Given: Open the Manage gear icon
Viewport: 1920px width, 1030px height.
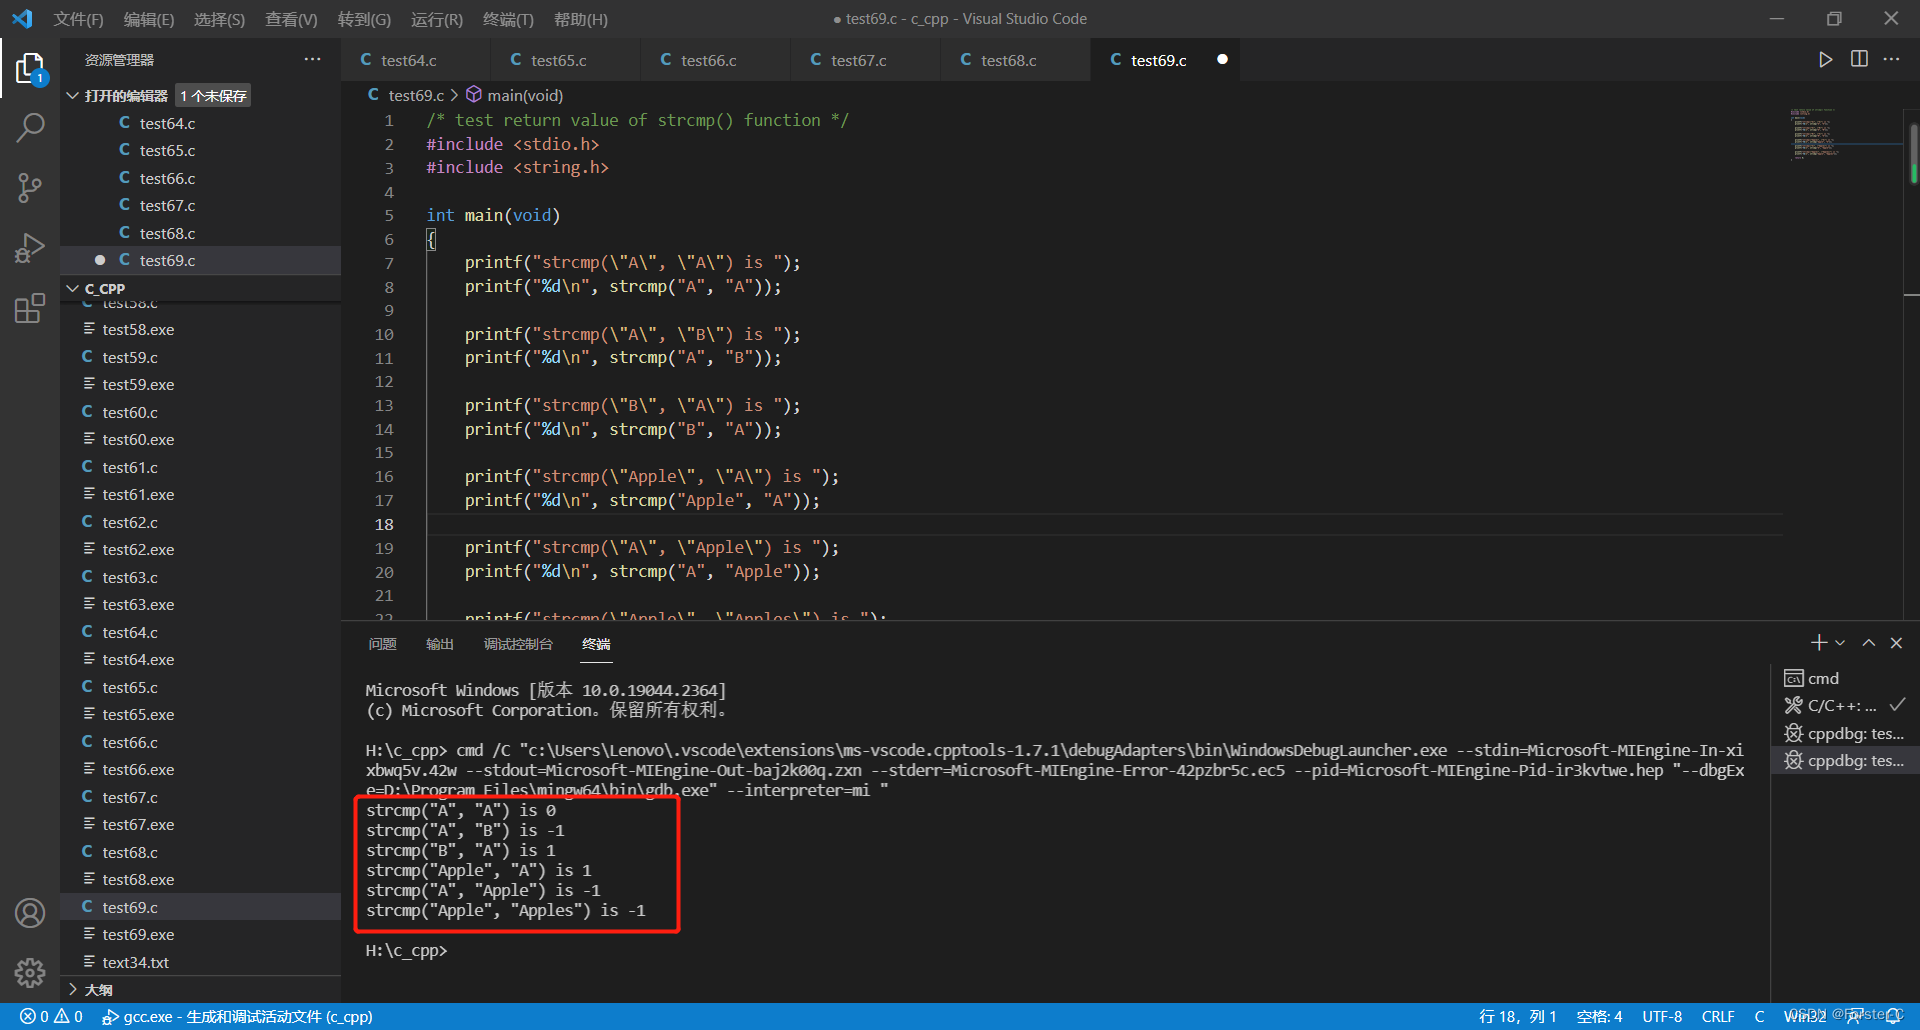Looking at the screenshot, I should tap(30, 972).
